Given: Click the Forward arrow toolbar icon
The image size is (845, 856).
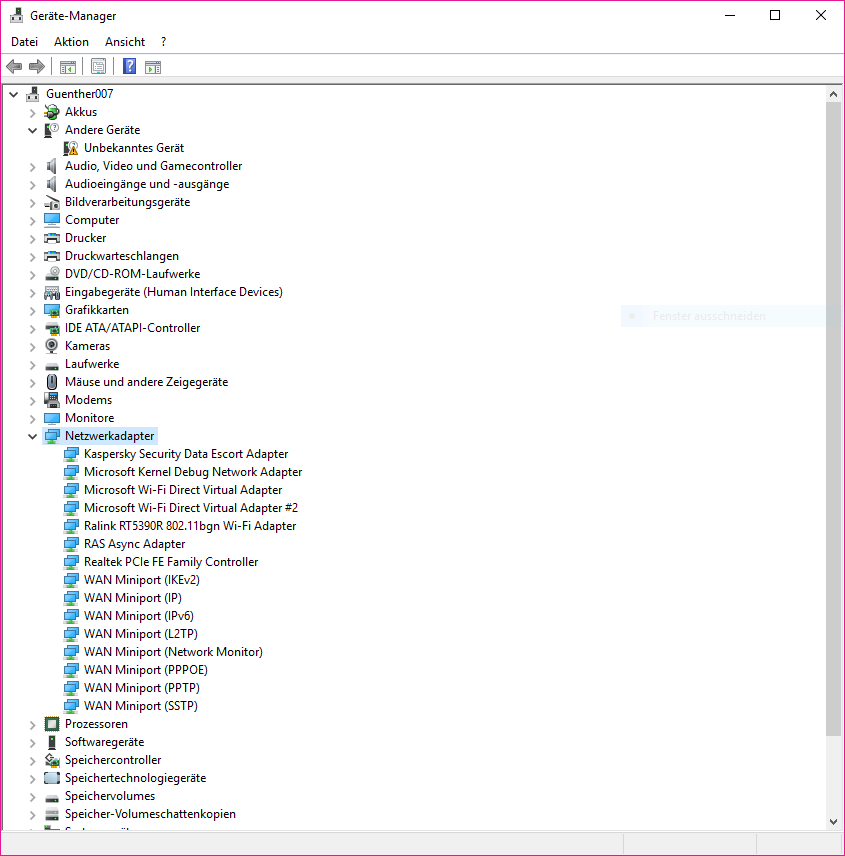Looking at the screenshot, I should click(x=37, y=67).
